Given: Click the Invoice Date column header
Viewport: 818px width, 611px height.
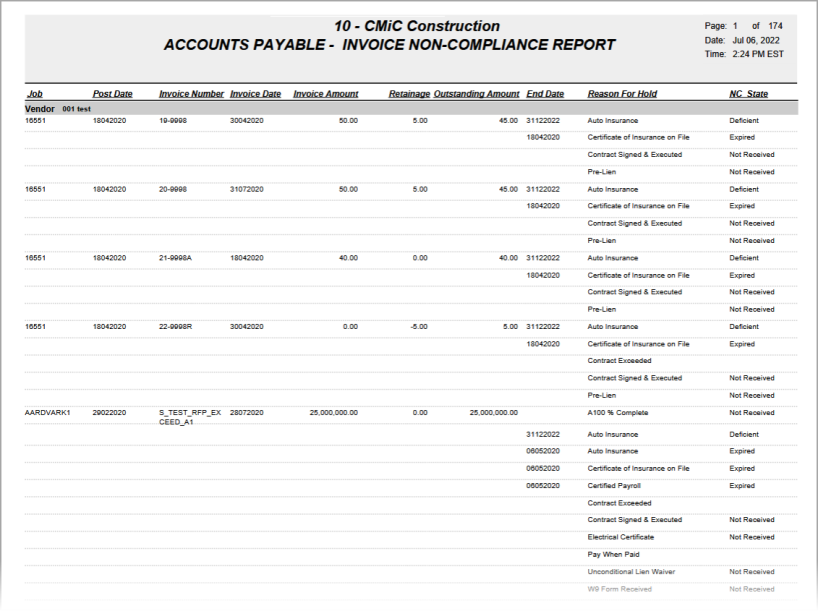Looking at the screenshot, I should click(255, 94).
